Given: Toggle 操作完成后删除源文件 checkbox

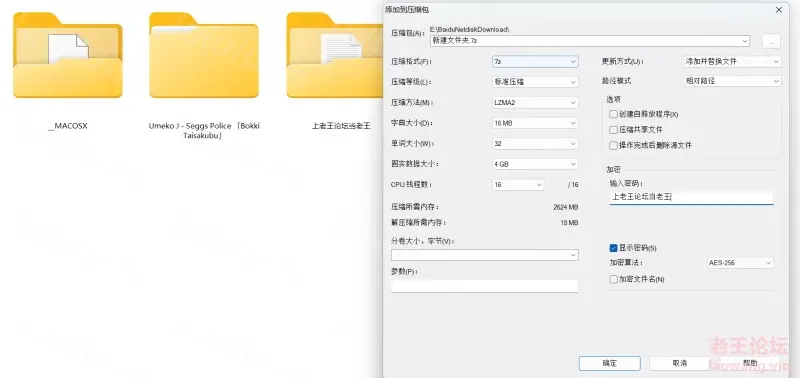Looking at the screenshot, I should pyautogui.click(x=613, y=145).
